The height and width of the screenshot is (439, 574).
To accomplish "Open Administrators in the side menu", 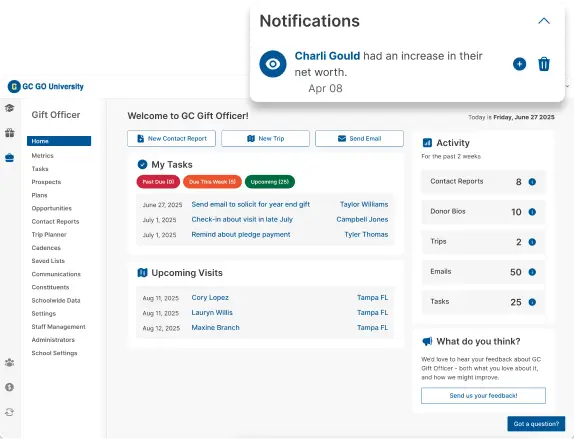I will click(53, 340).
